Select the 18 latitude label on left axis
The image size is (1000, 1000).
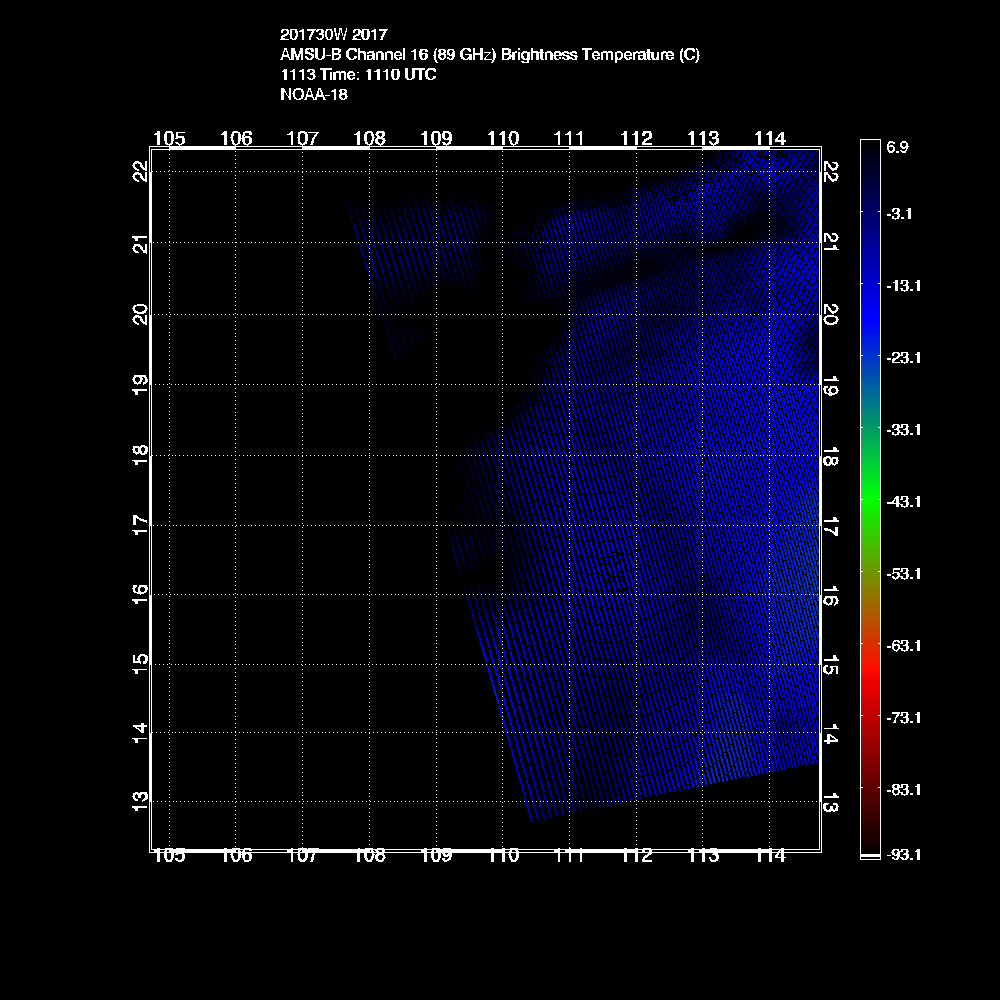(x=140, y=453)
